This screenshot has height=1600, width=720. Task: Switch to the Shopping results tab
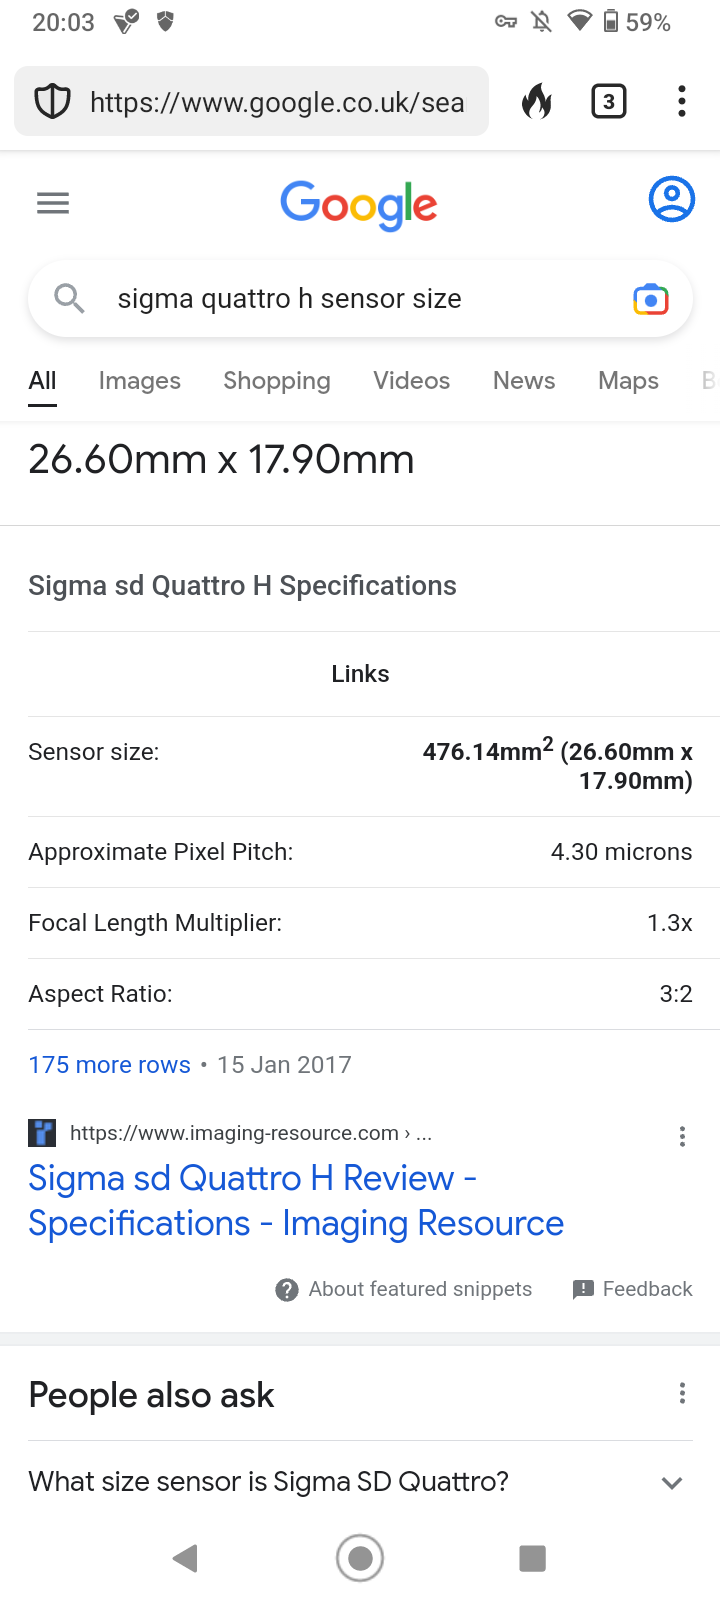277,381
